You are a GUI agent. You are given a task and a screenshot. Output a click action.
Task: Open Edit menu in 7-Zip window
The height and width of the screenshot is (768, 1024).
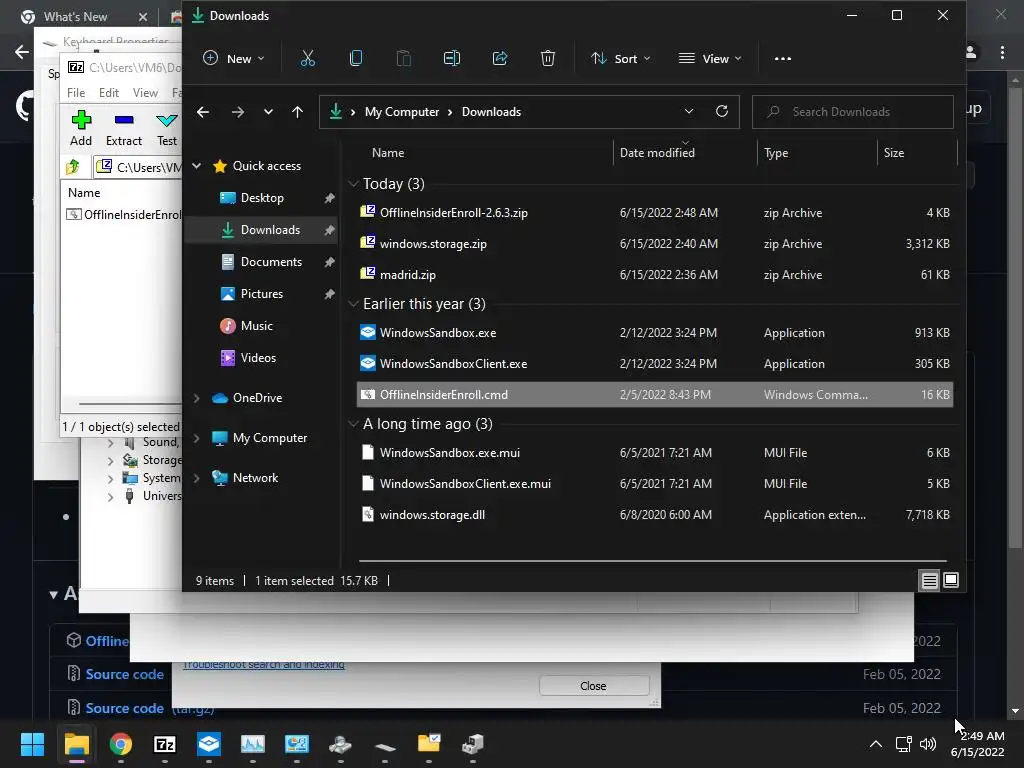click(x=108, y=93)
